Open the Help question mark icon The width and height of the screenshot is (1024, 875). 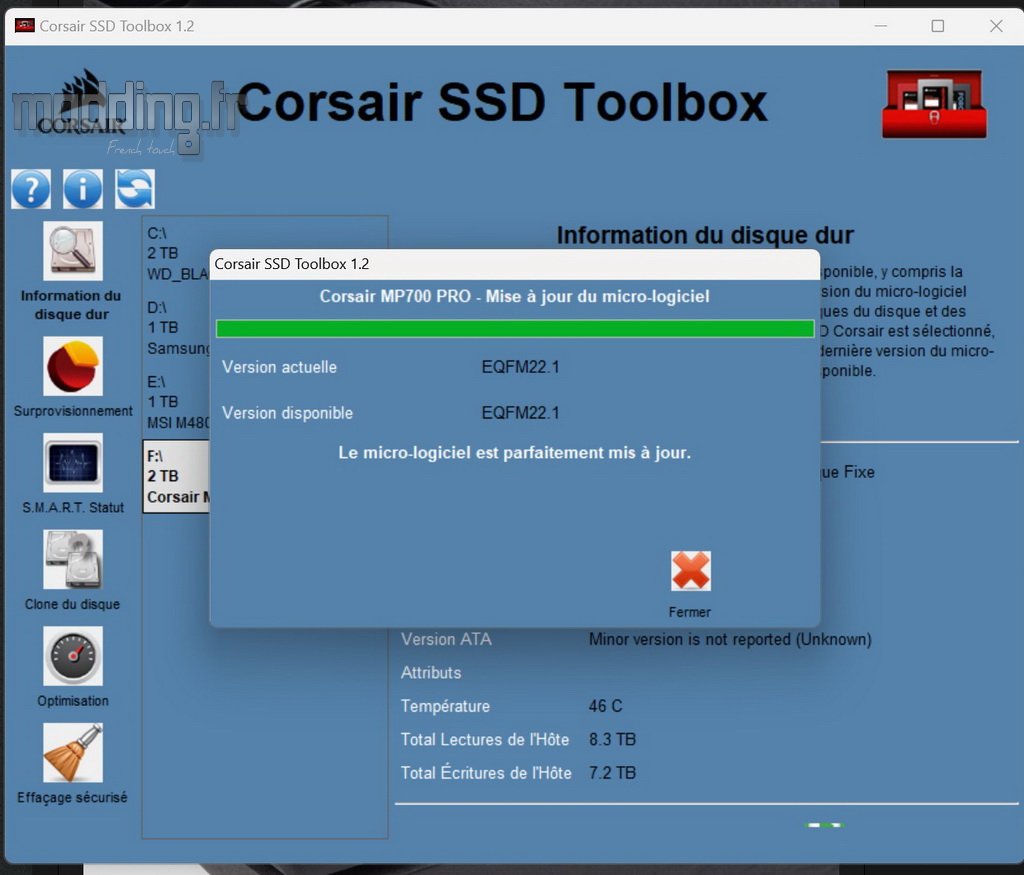coord(31,189)
